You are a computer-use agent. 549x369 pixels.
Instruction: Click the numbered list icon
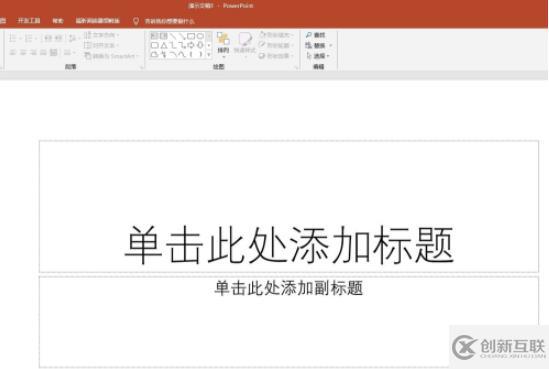pos(29,38)
